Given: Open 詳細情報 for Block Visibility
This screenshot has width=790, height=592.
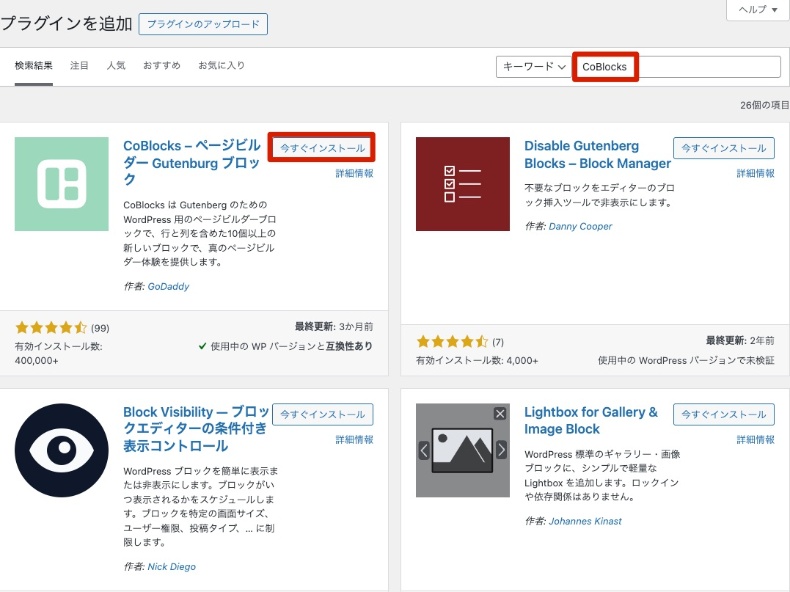Looking at the screenshot, I should (354, 439).
